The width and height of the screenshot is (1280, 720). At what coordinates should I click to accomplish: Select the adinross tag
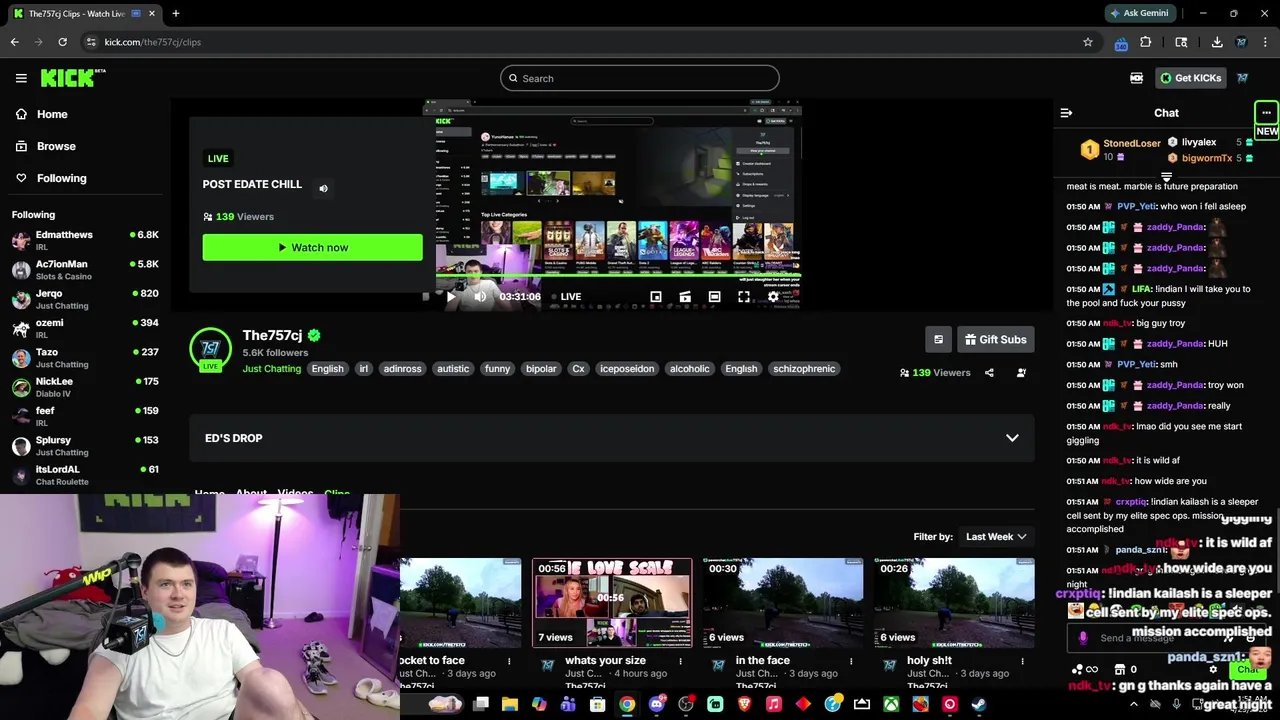(402, 369)
